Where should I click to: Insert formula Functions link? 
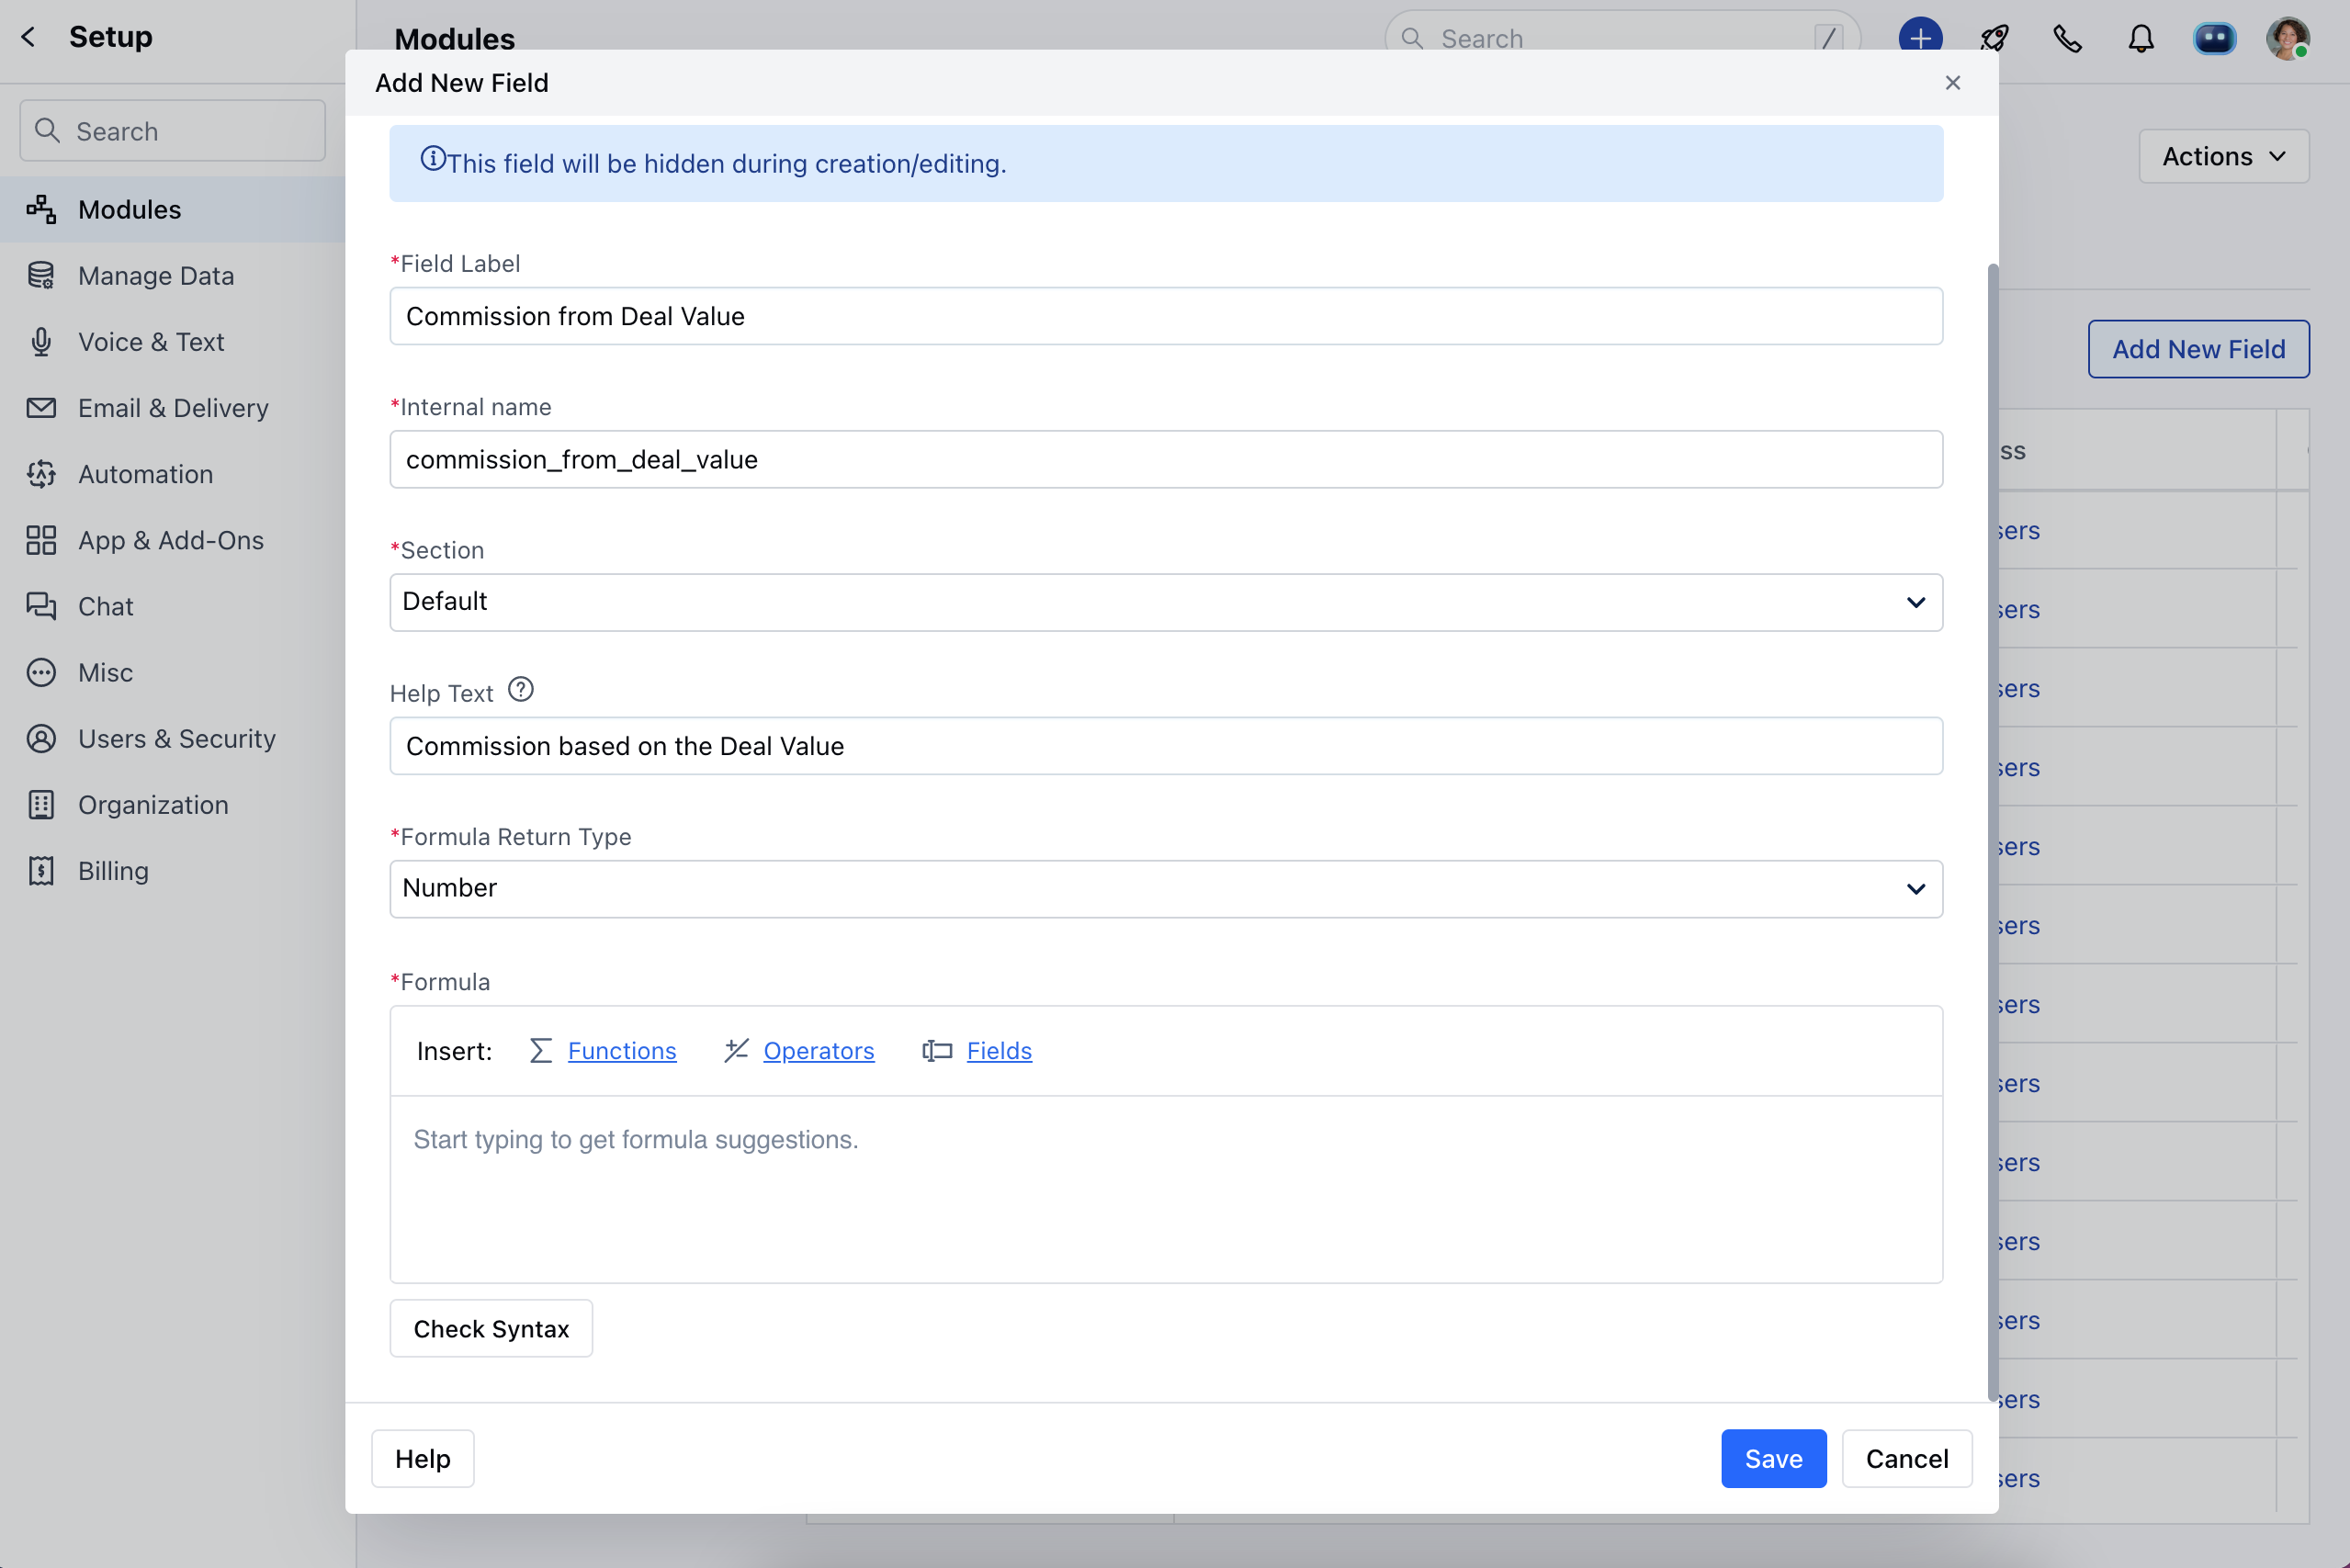(x=621, y=1051)
